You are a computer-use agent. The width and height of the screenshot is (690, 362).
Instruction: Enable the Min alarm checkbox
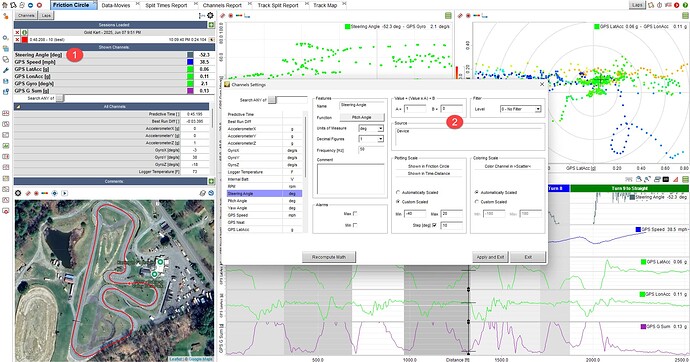(x=355, y=225)
